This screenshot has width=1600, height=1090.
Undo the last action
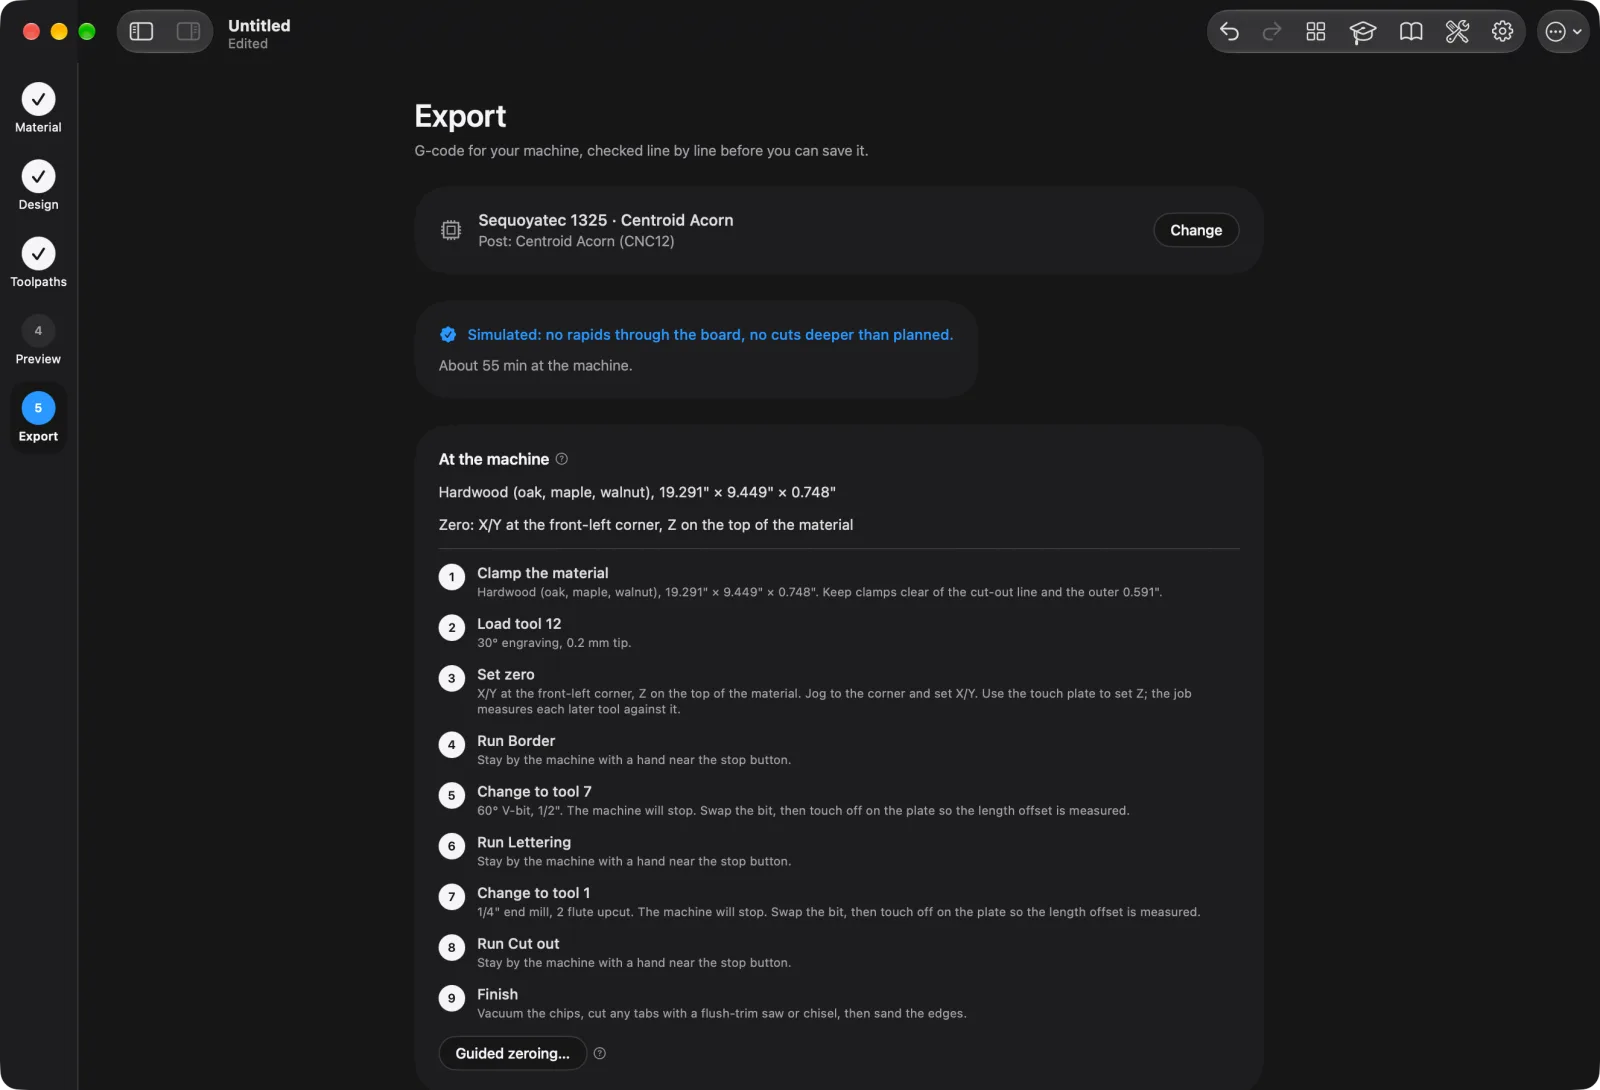[x=1230, y=32]
